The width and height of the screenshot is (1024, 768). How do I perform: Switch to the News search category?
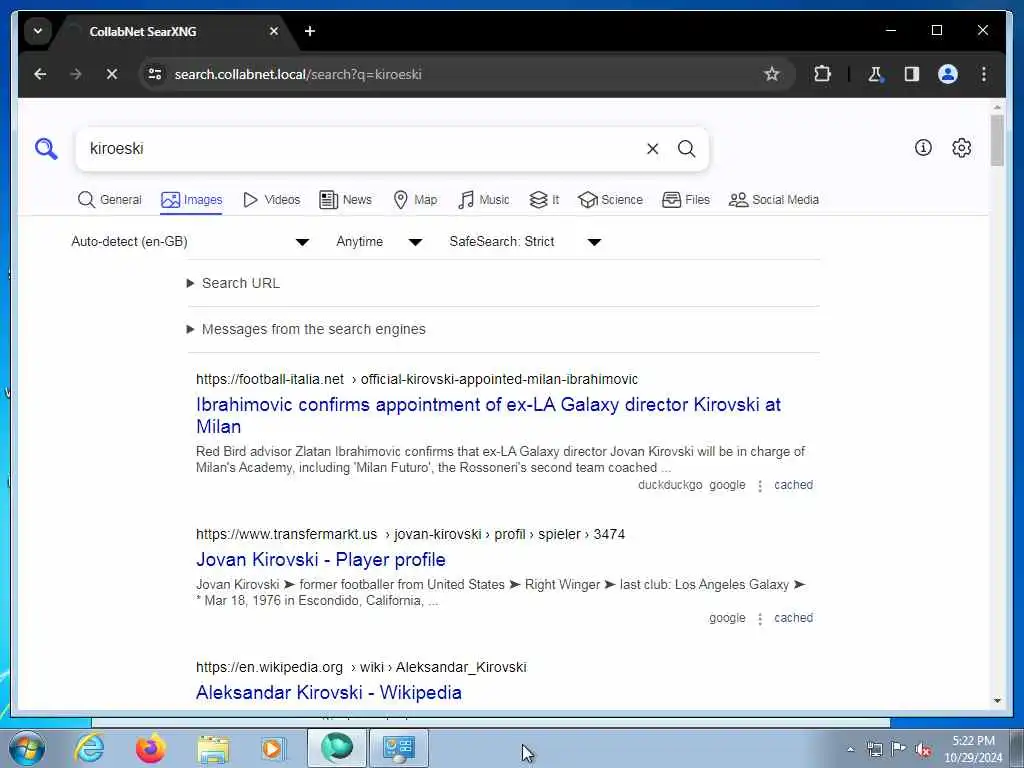point(345,200)
